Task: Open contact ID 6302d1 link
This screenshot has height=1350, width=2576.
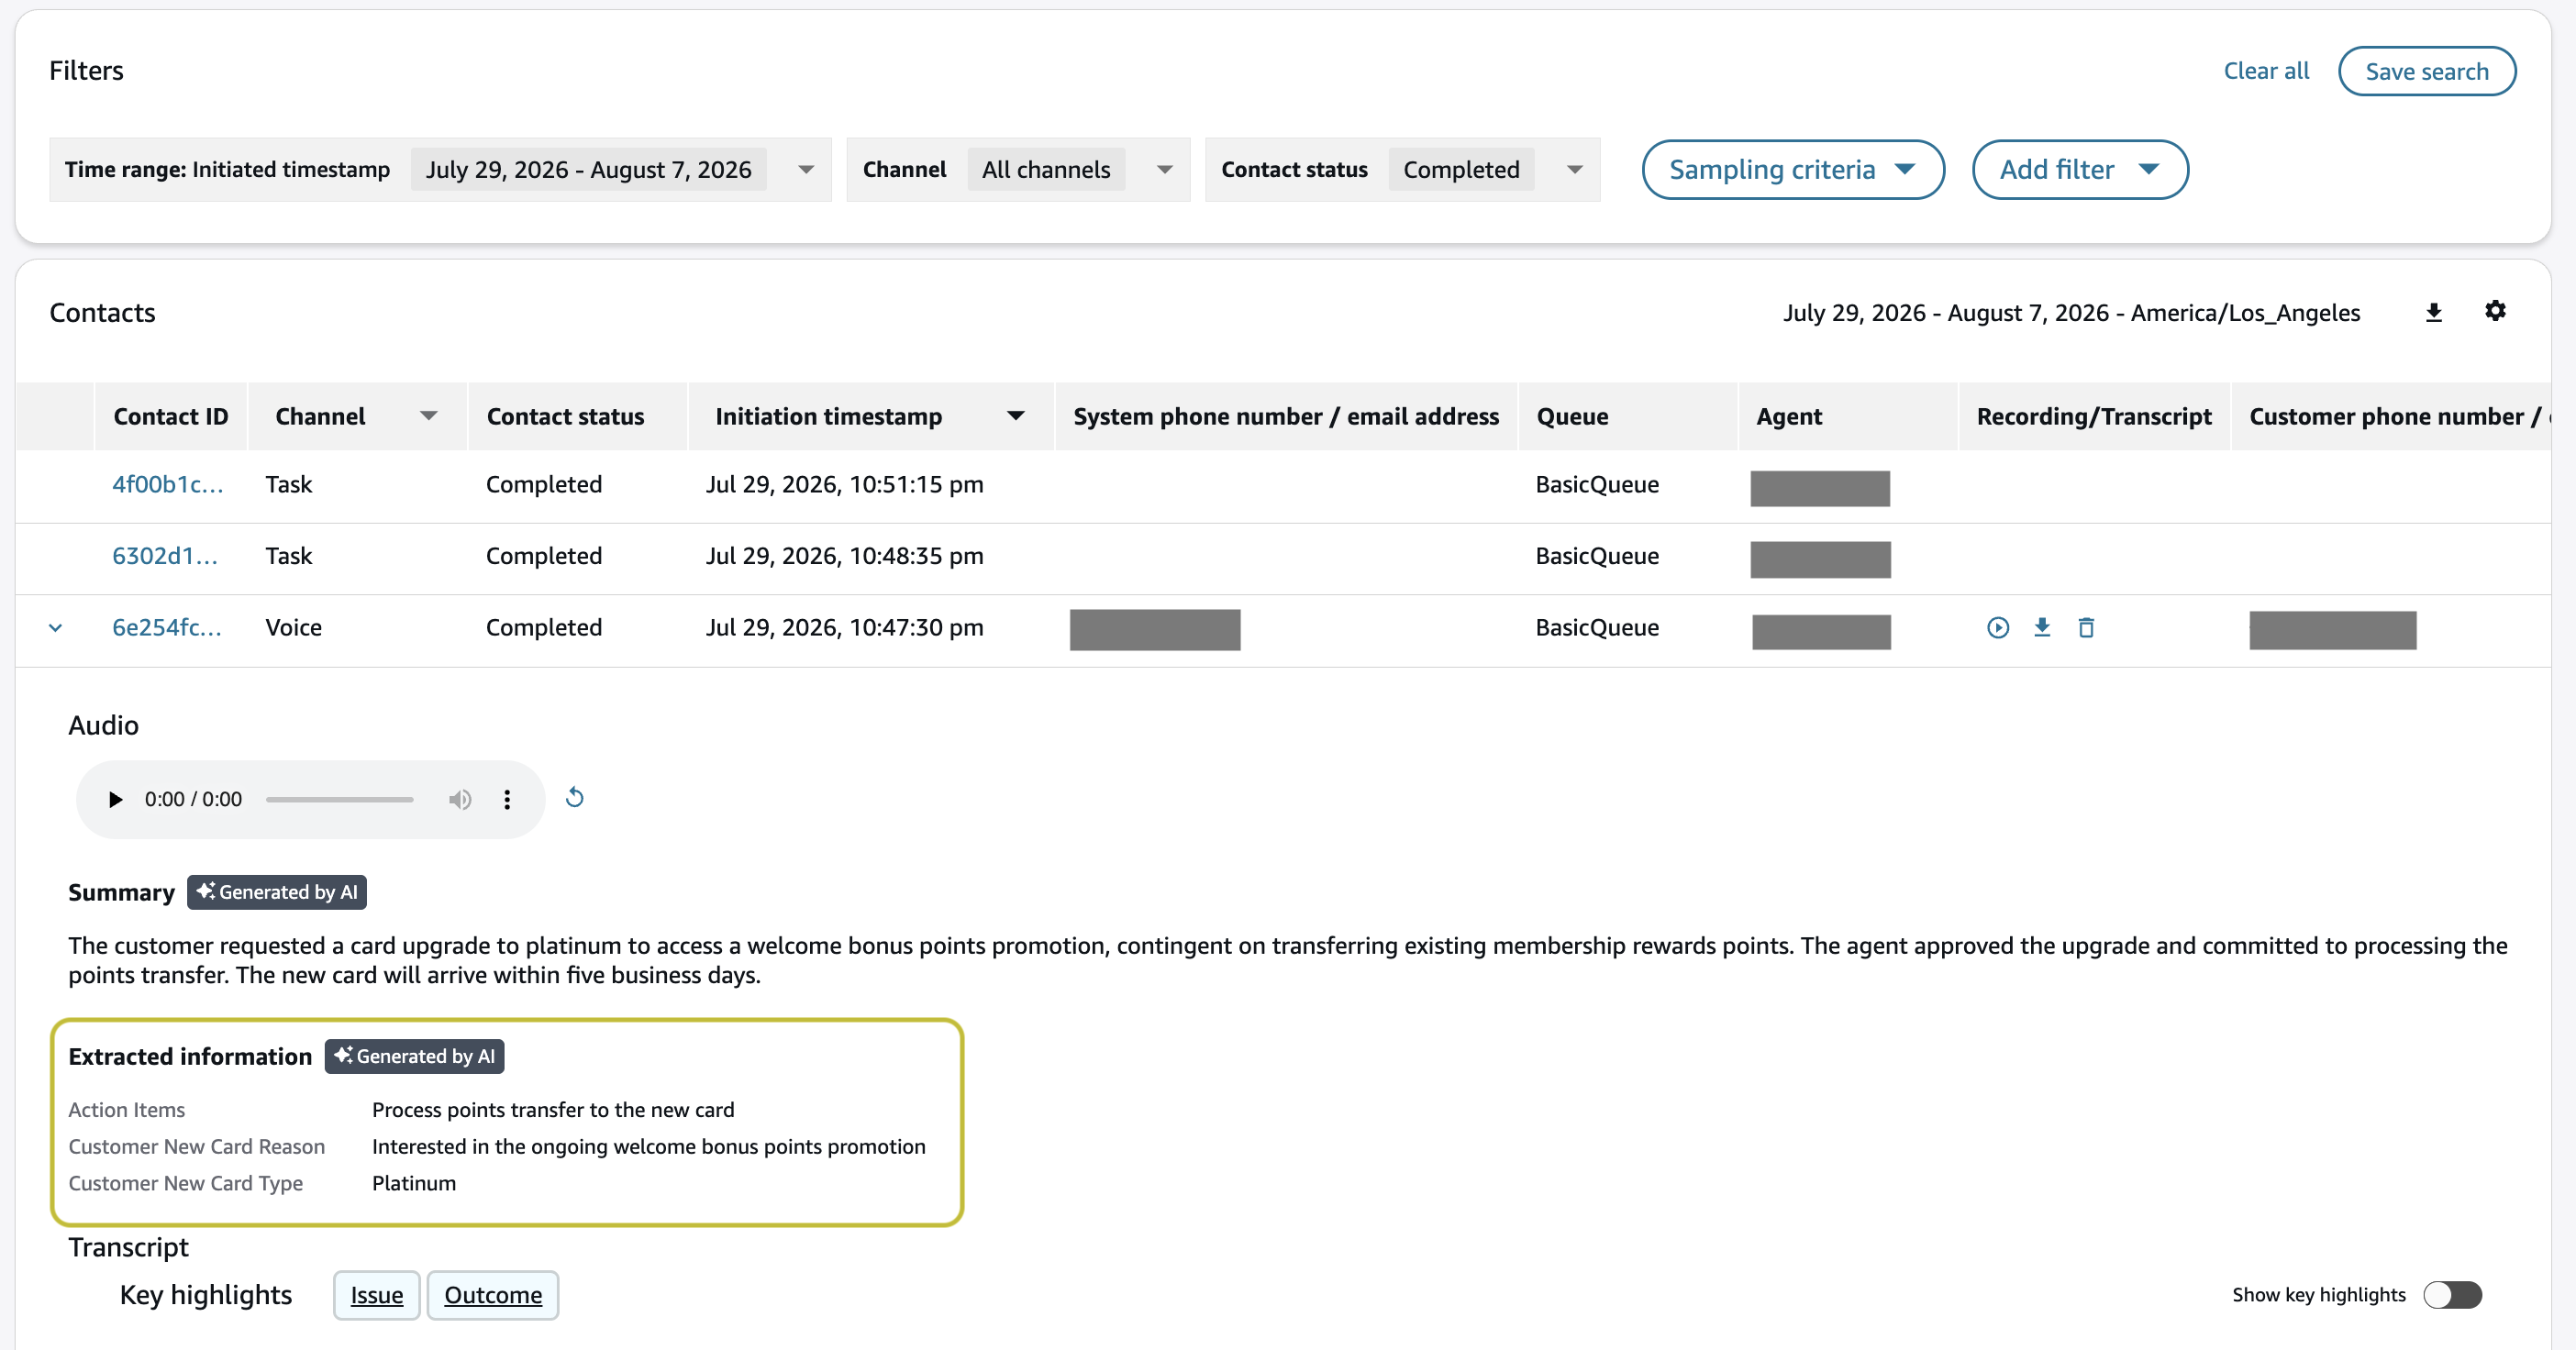Action: [164, 556]
